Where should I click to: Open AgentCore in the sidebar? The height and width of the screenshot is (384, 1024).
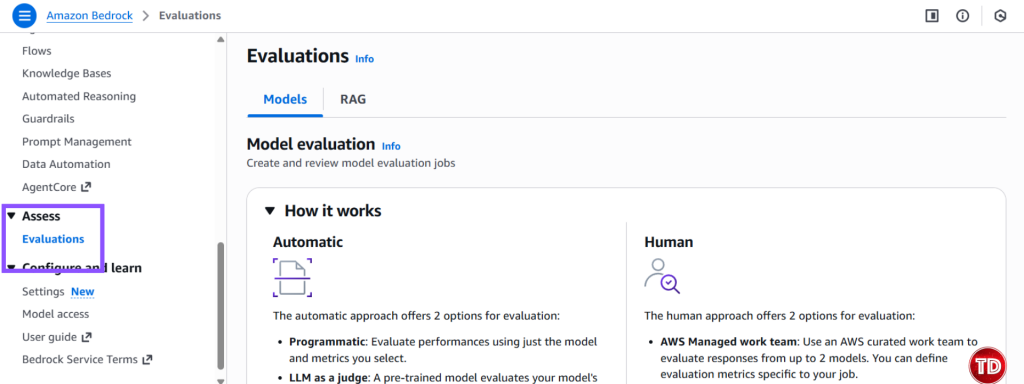point(50,187)
